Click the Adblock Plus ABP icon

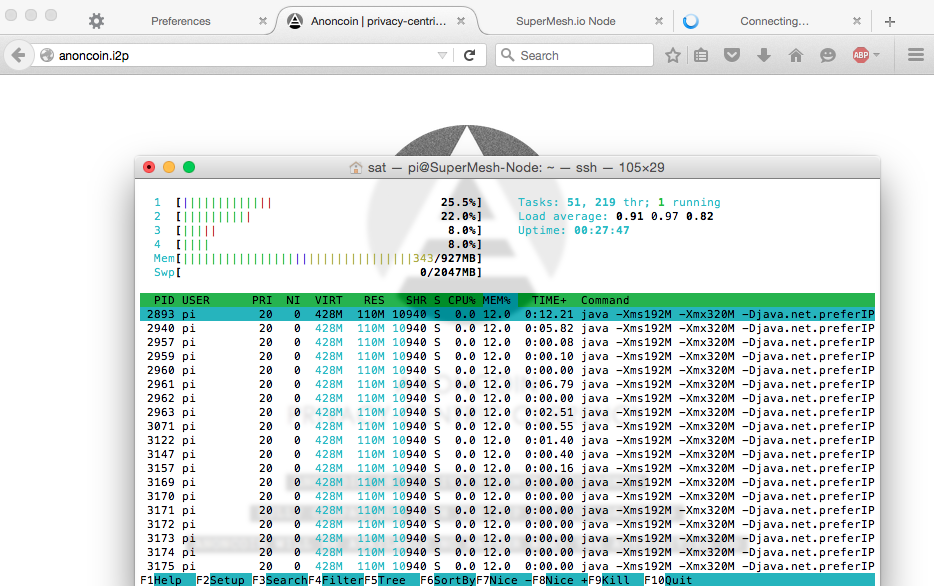click(x=861, y=55)
